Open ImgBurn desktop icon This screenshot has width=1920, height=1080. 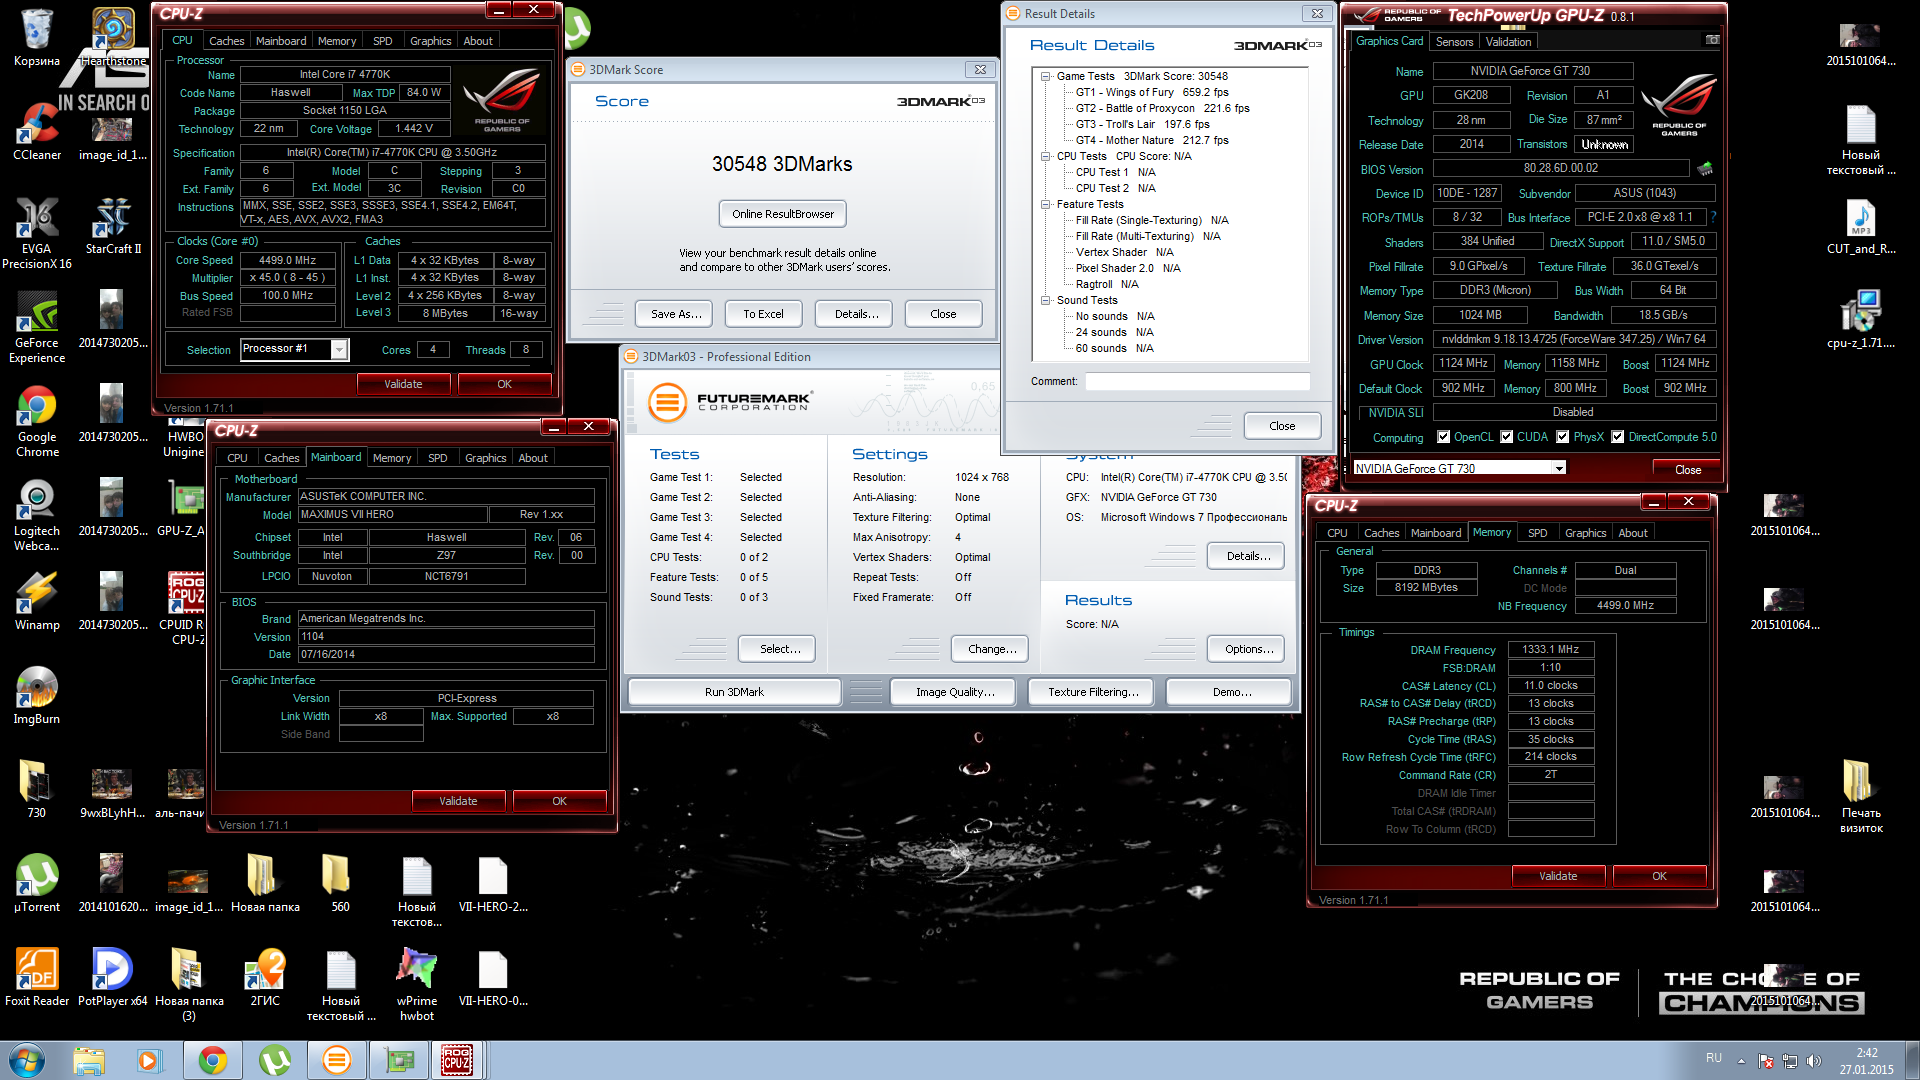37,696
